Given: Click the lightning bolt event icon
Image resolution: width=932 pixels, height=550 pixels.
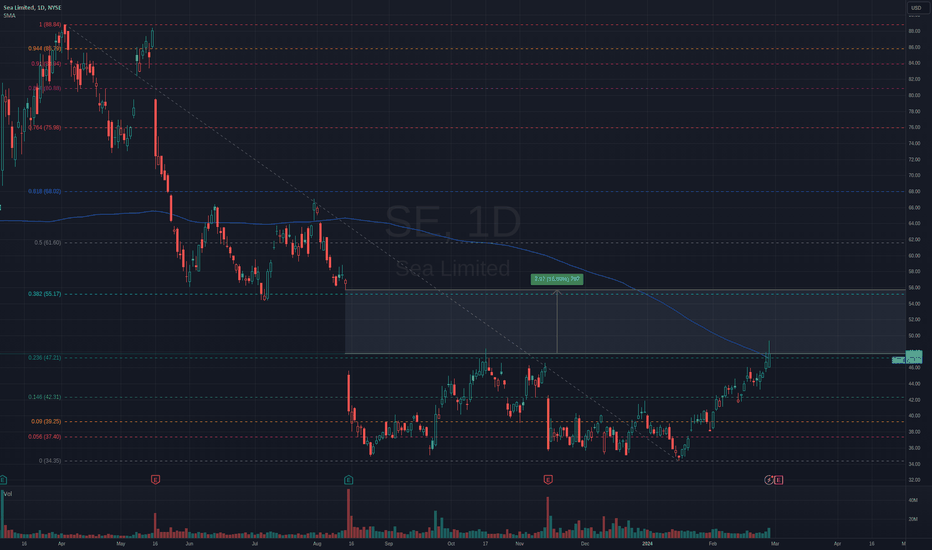Looking at the screenshot, I should click(x=769, y=479).
